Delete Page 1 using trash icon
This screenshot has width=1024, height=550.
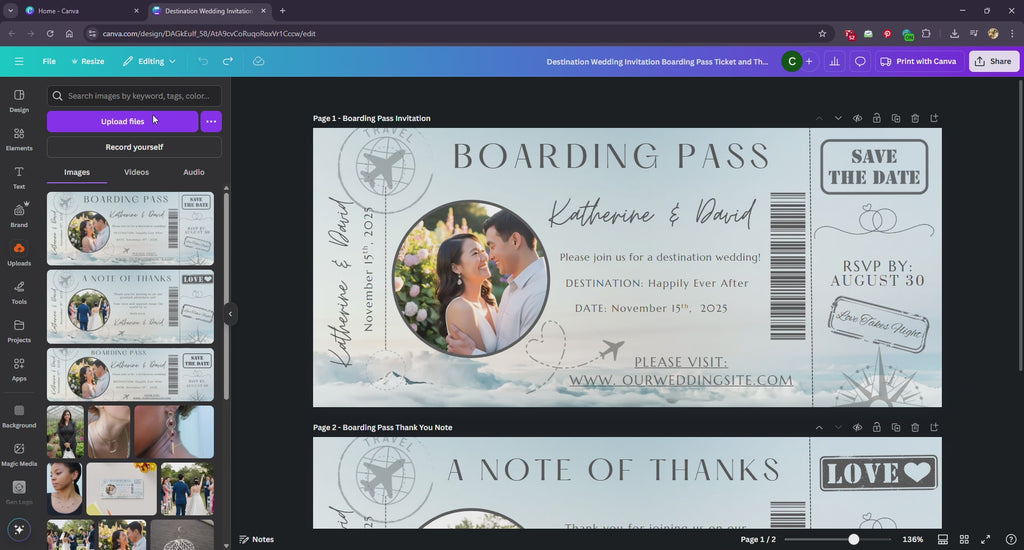[x=915, y=118]
